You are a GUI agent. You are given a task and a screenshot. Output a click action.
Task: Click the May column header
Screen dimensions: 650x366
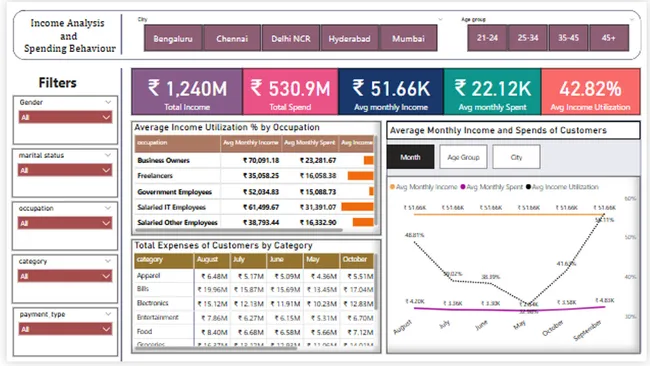(x=321, y=260)
